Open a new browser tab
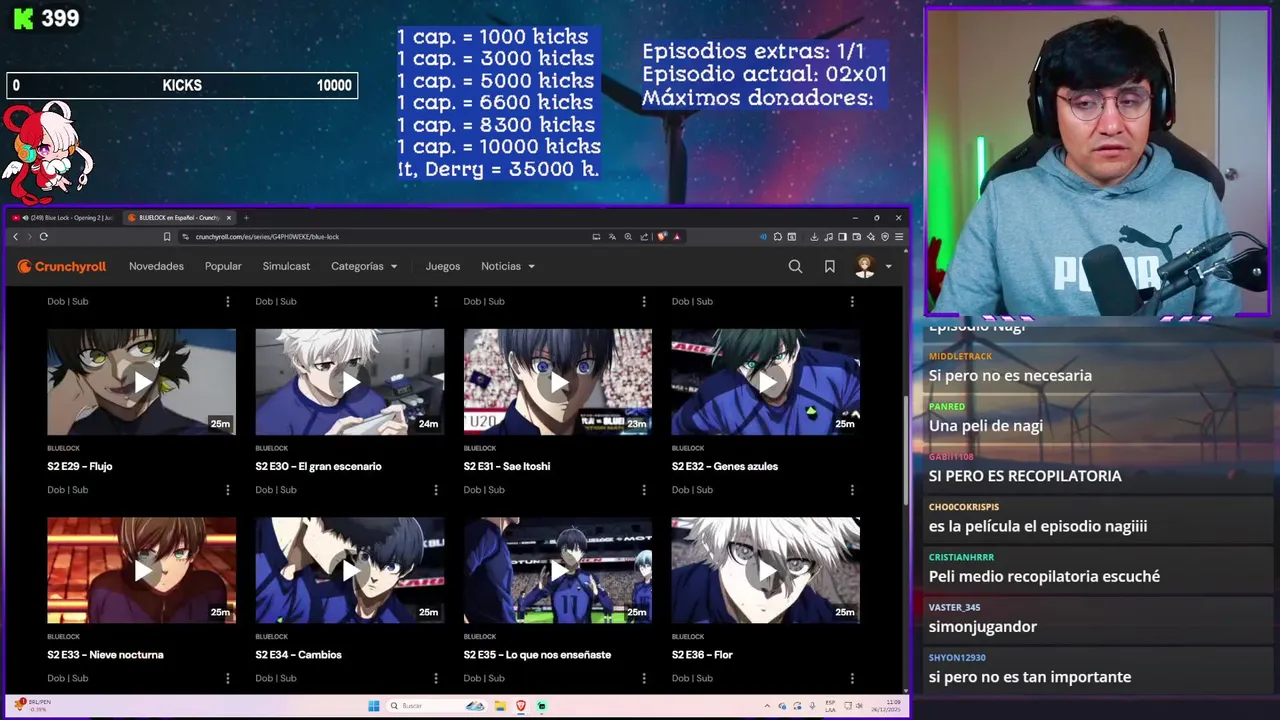This screenshot has width=1280, height=720. [x=246, y=218]
